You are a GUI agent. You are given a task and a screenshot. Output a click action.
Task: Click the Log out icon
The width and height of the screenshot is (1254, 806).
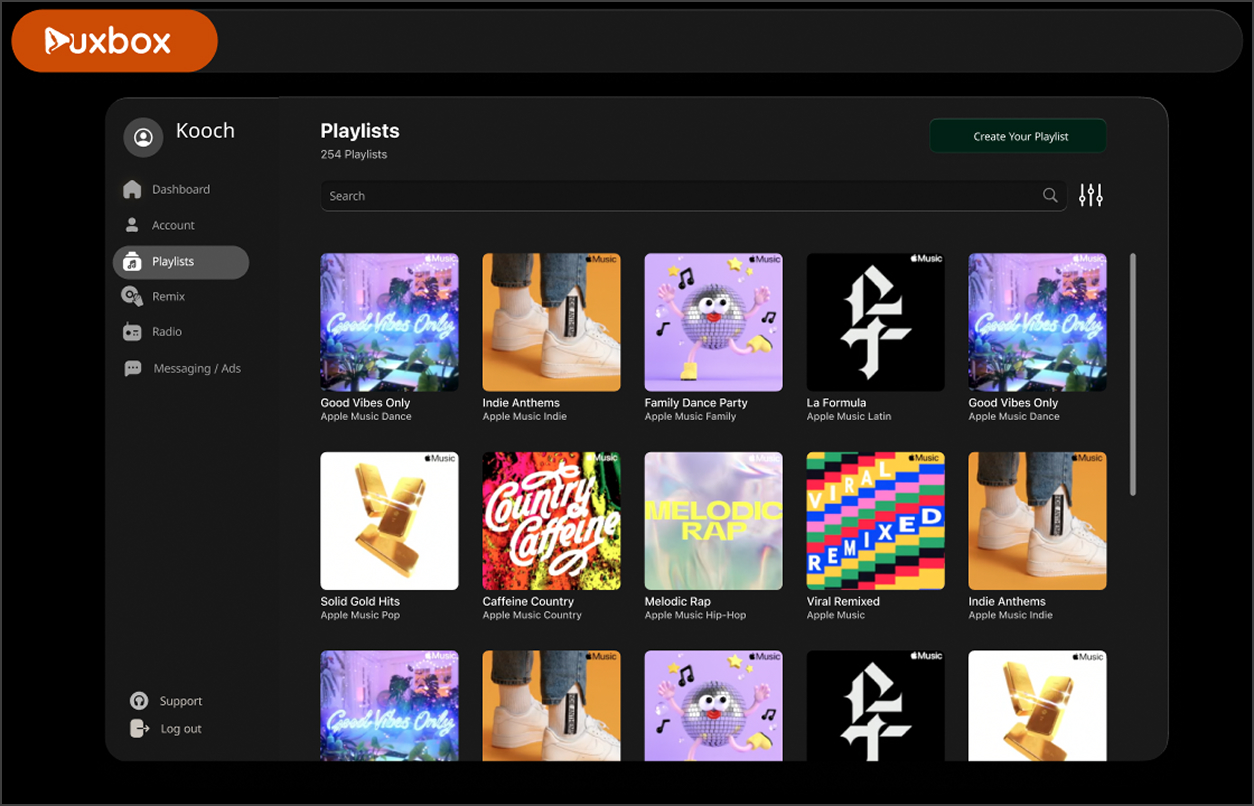pos(139,729)
